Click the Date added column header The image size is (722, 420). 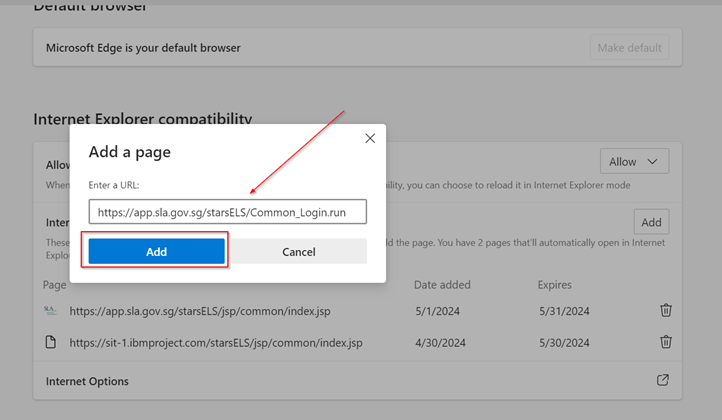pyautogui.click(x=442, y=285)
